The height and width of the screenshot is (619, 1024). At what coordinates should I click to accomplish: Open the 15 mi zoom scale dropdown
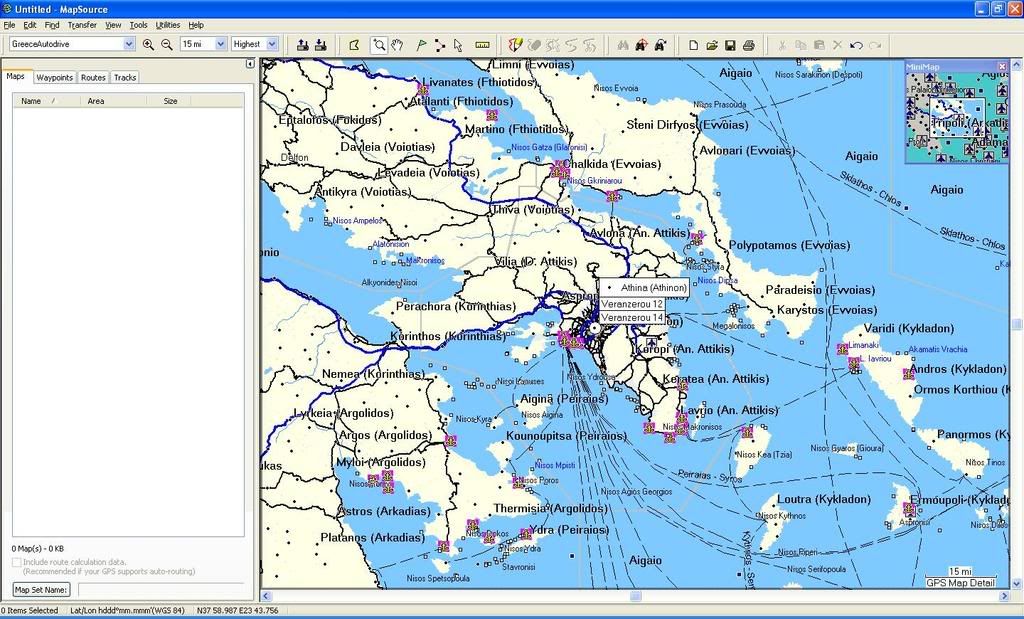(x=220, y=44)
